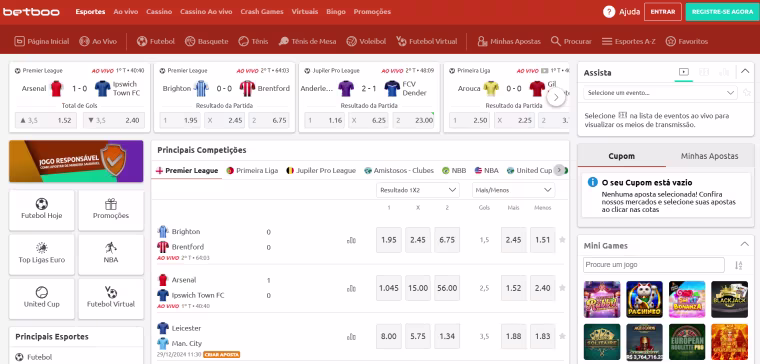Open Favoritos in the sports bar
The height and width of the screenshot is (364, 760).
[687, 41]
